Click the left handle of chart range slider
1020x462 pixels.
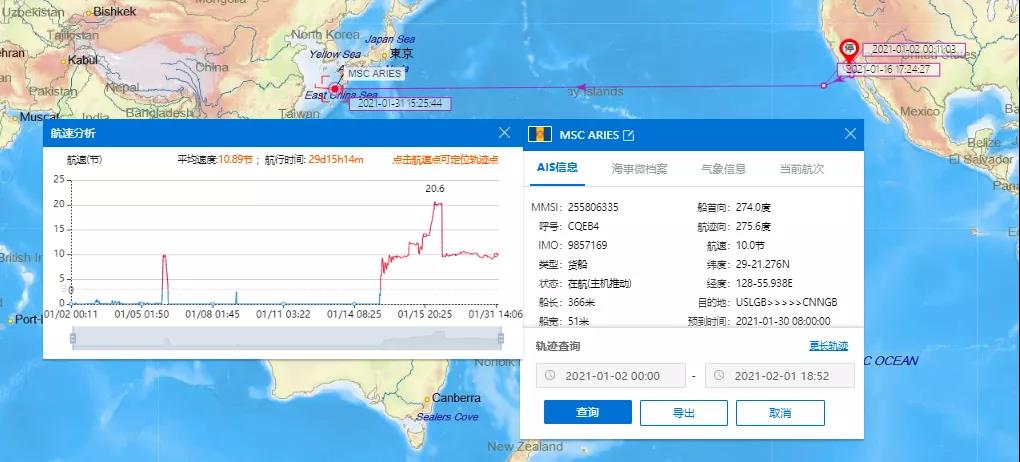71,339
